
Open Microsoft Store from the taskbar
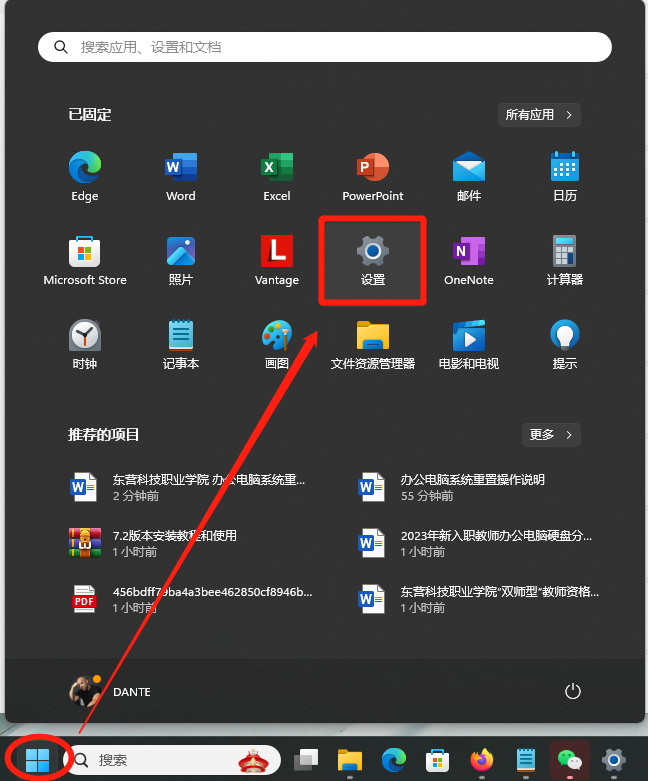pos(437,760)
